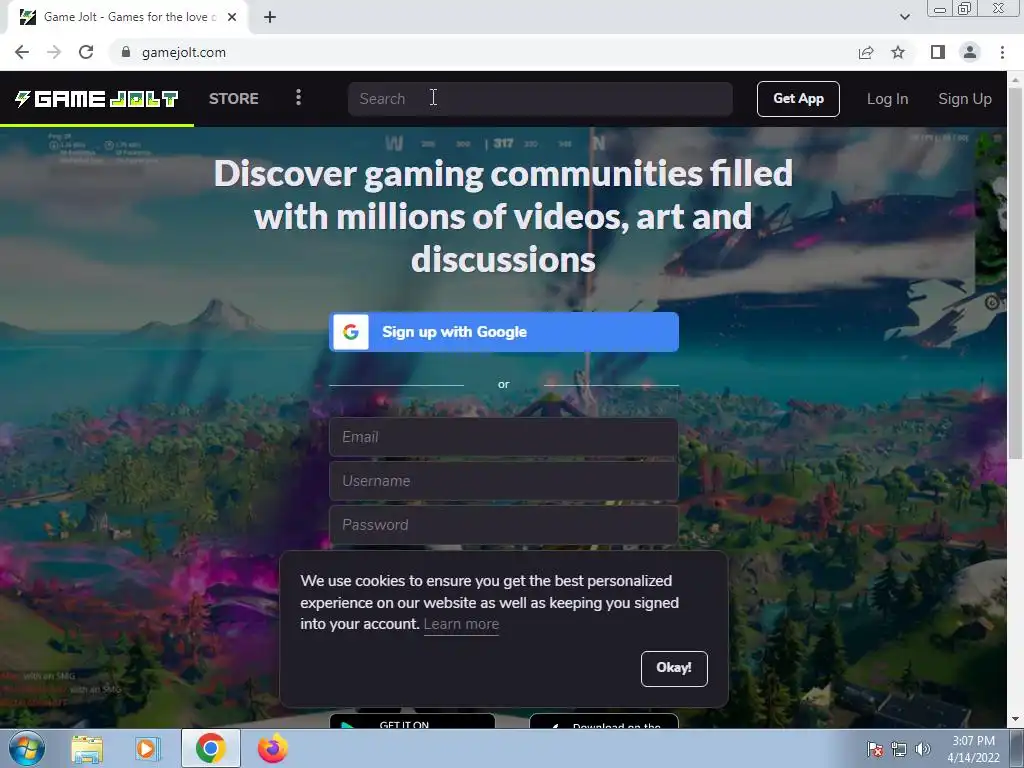Dismiss cookie notice with Okay!
The height and width of the screenshot is (768, 1024).
(674, 668)
